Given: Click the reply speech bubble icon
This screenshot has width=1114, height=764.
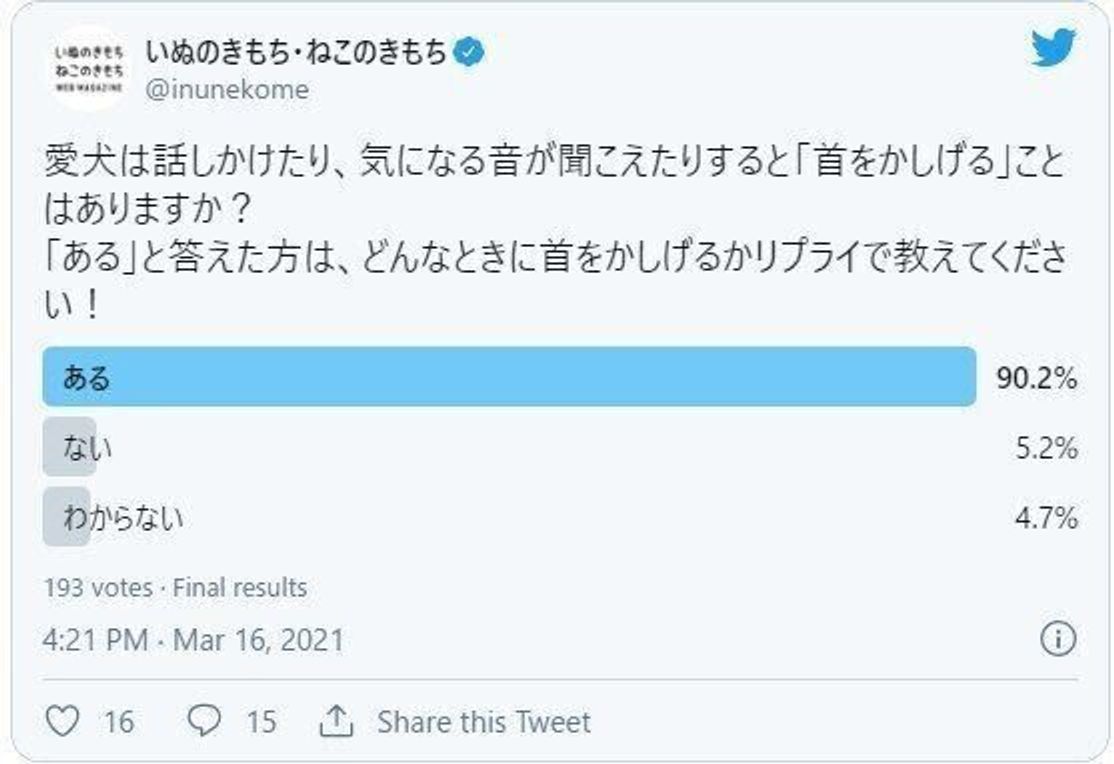Looking at the screenshot, I should point(204,721).
